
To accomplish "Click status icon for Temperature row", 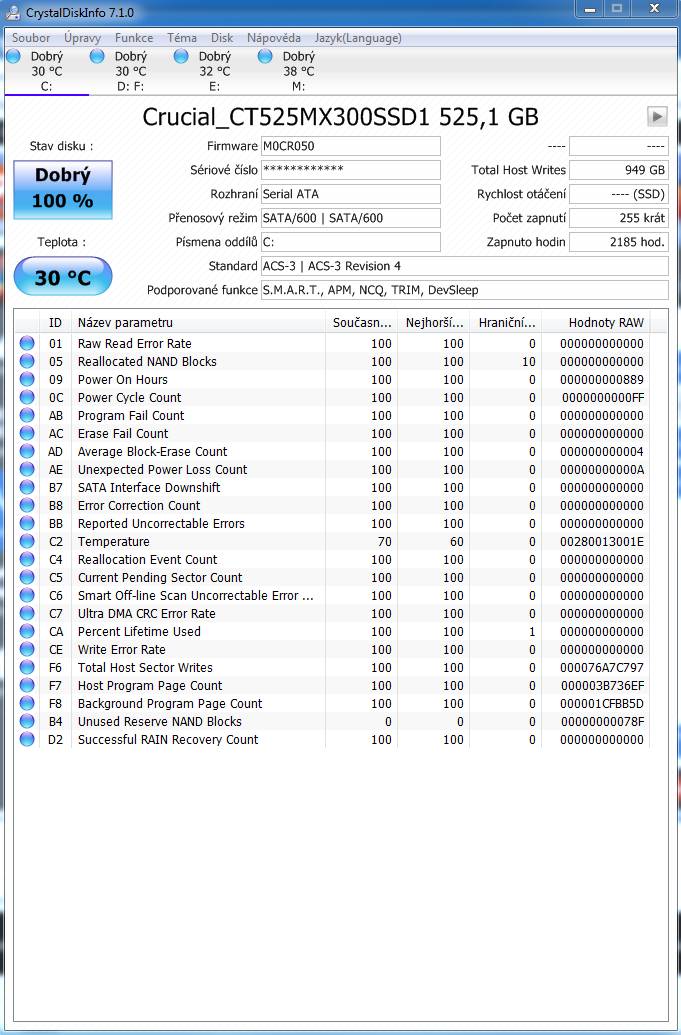I will (27, 541).
